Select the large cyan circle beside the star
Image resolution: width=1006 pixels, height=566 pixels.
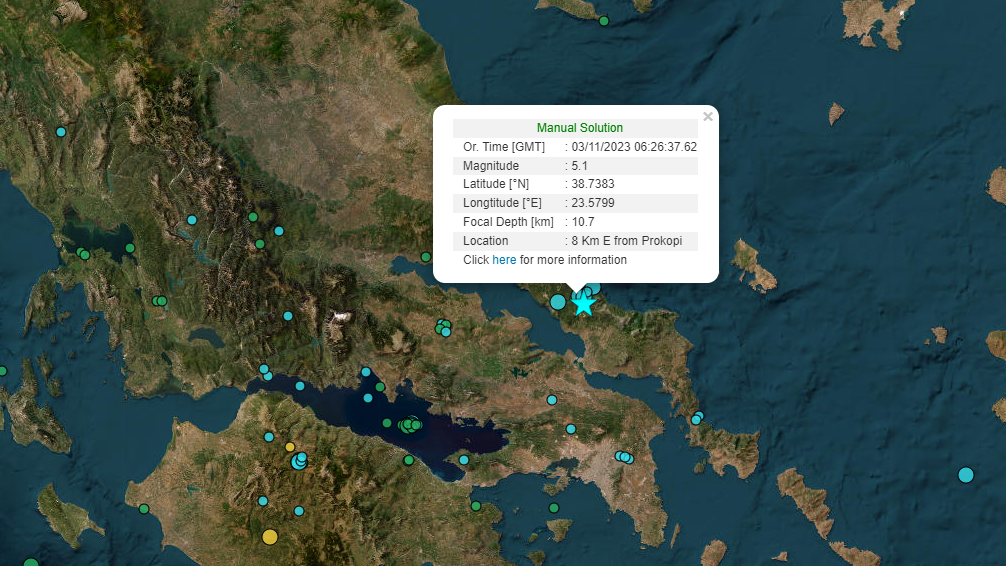click(x=558, y=301)
